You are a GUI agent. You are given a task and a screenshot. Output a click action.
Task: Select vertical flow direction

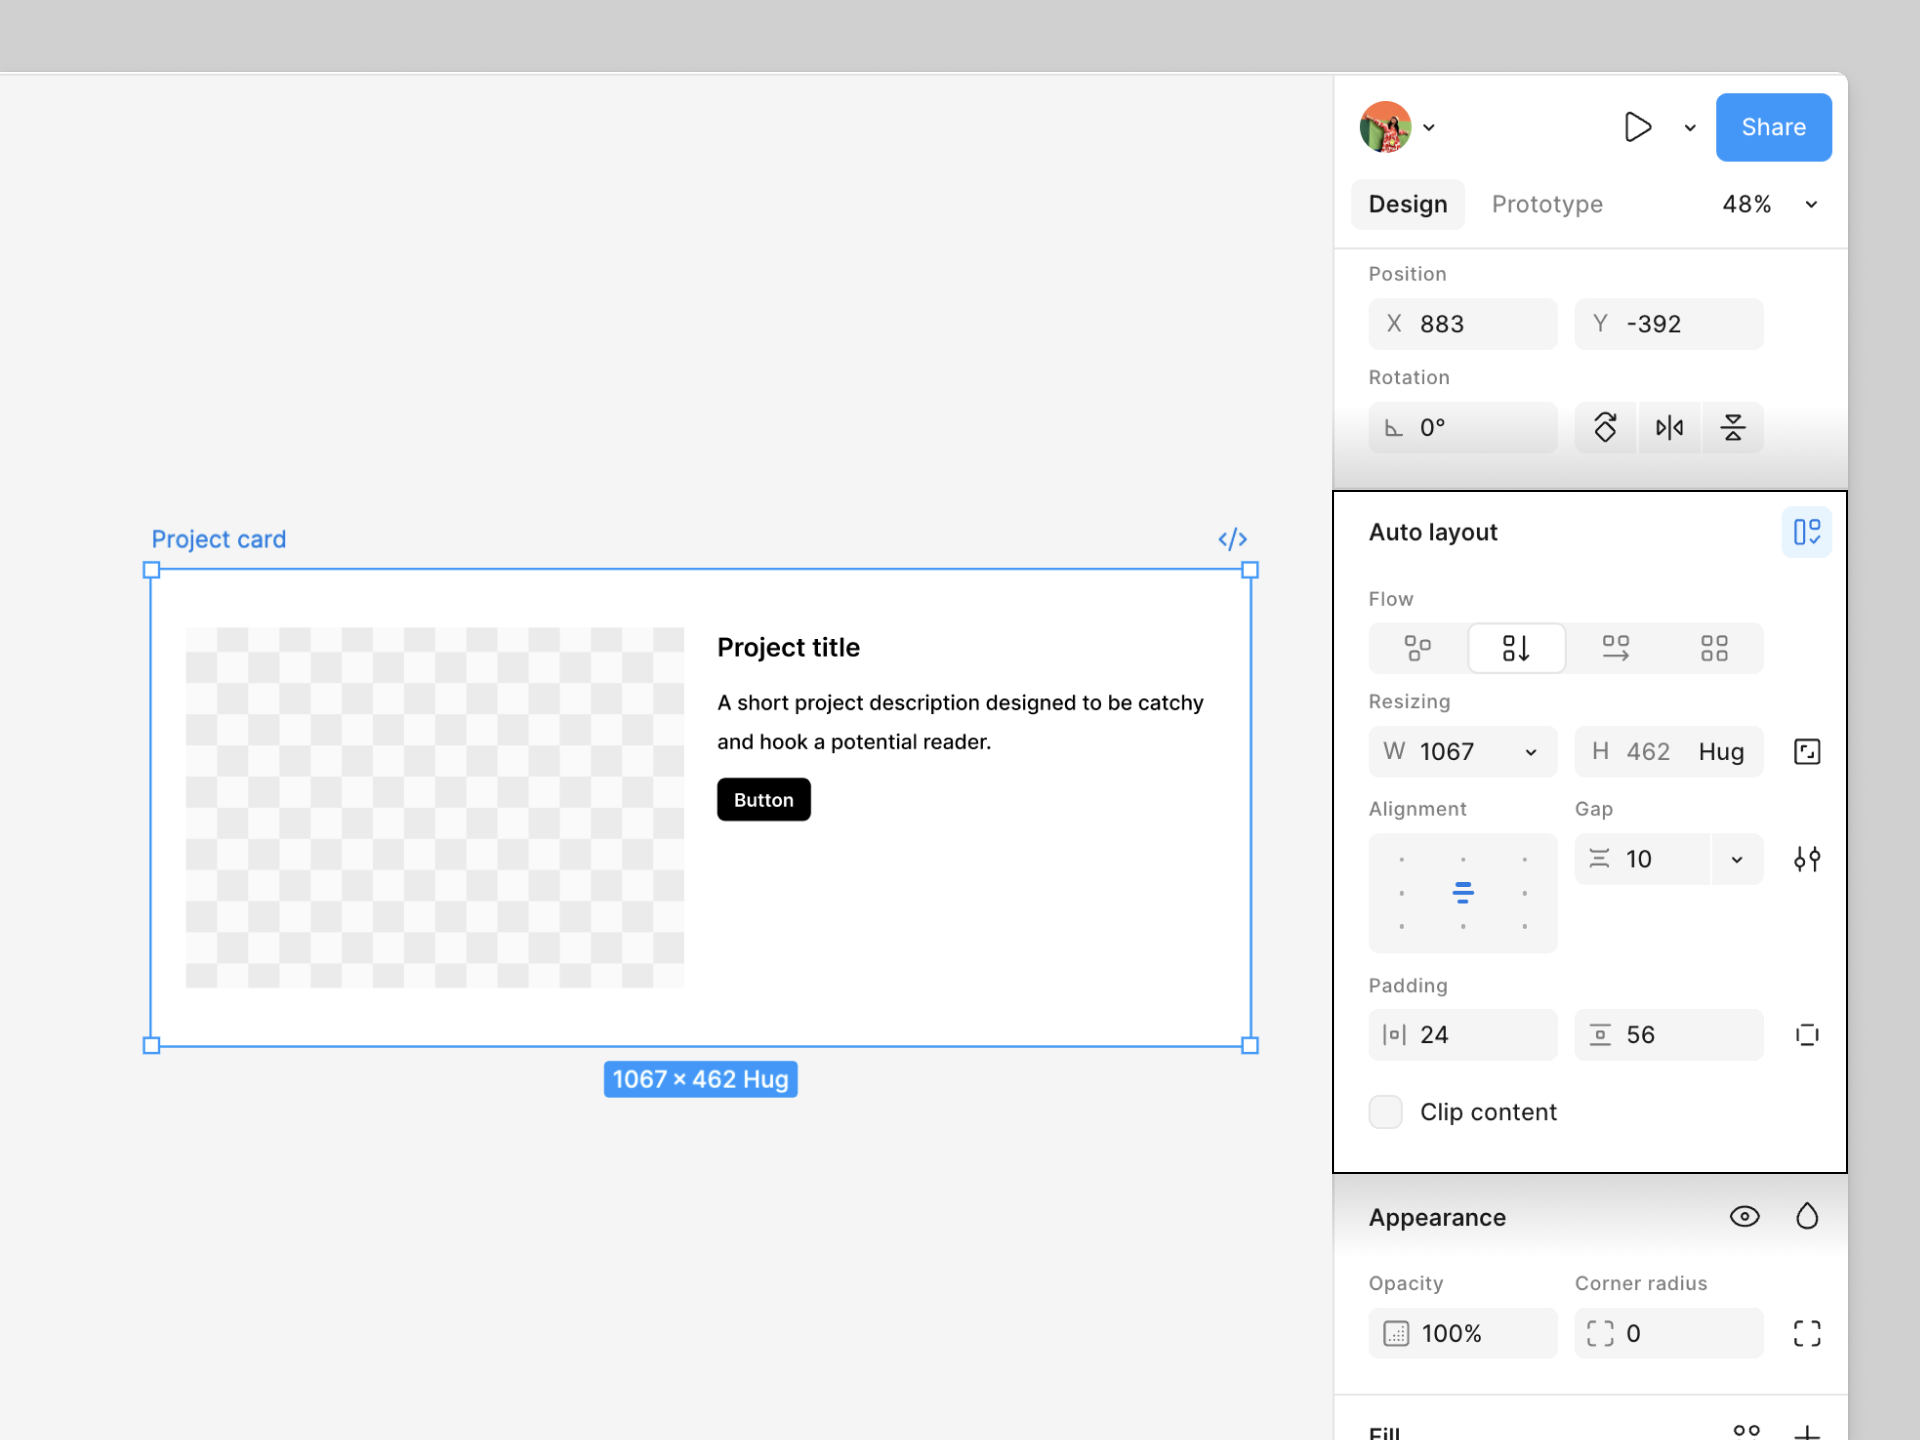(1516, 648)
